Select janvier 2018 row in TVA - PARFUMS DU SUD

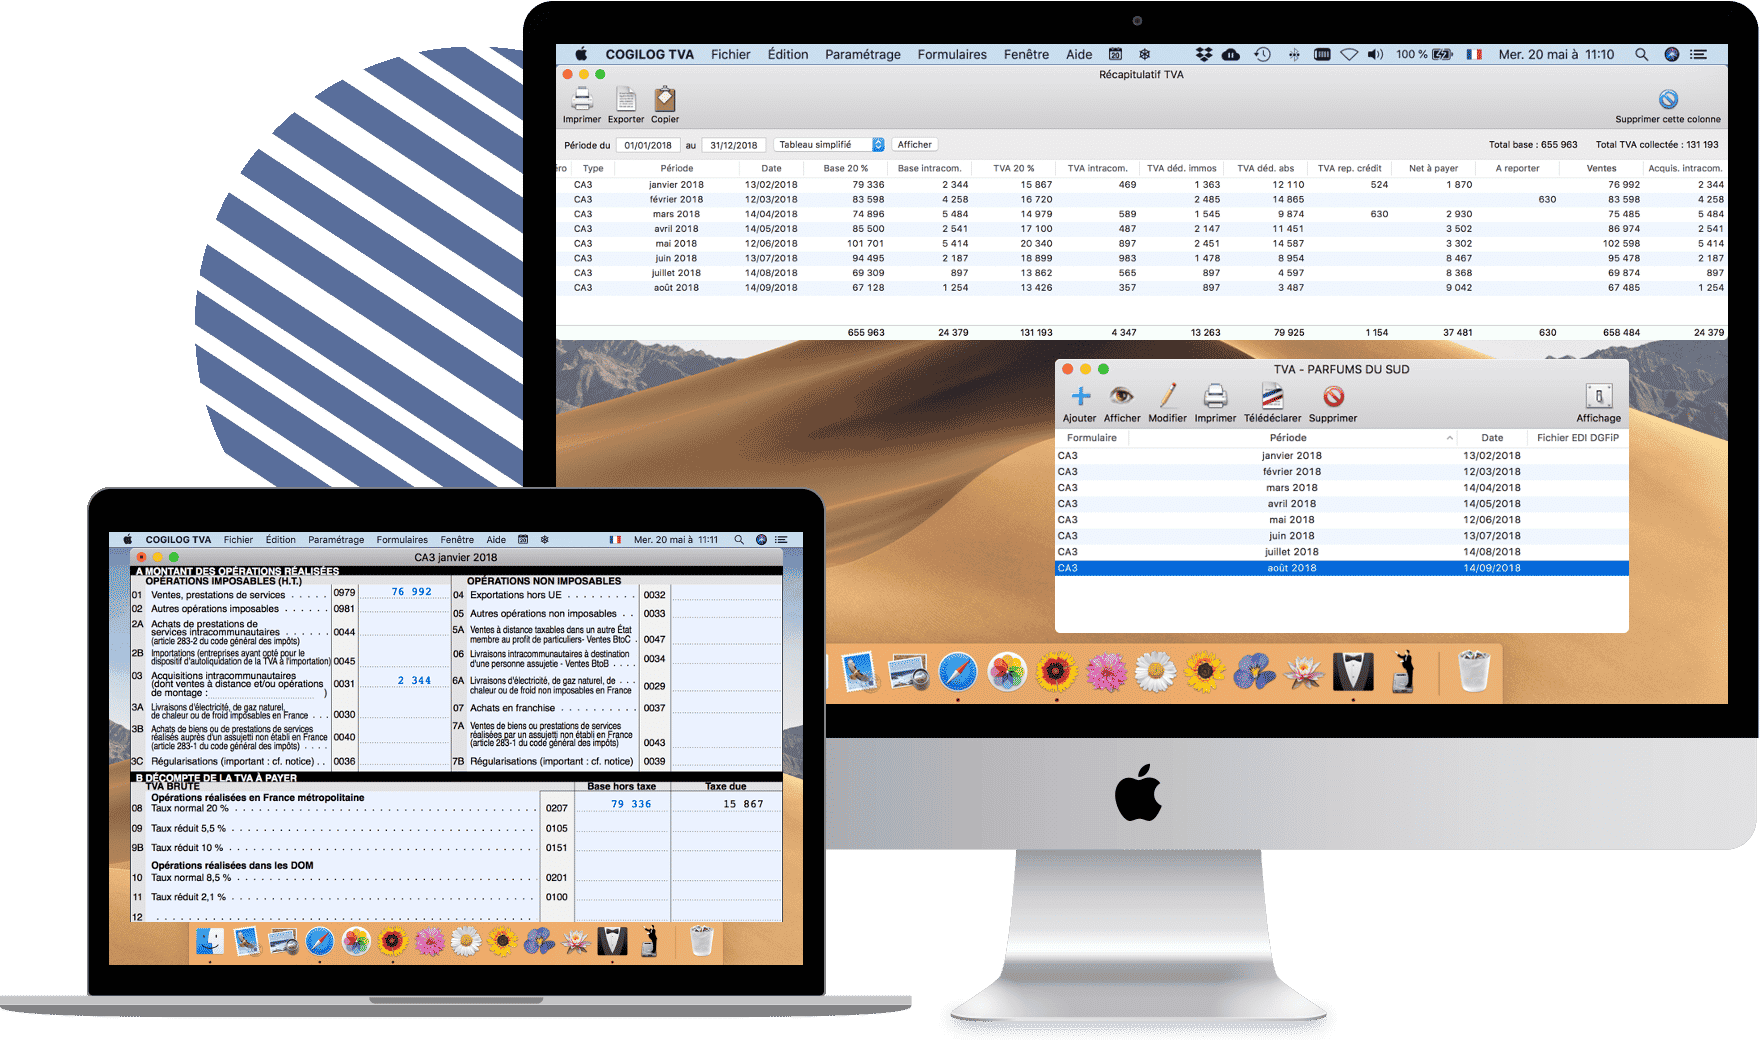click(1342, 455)
